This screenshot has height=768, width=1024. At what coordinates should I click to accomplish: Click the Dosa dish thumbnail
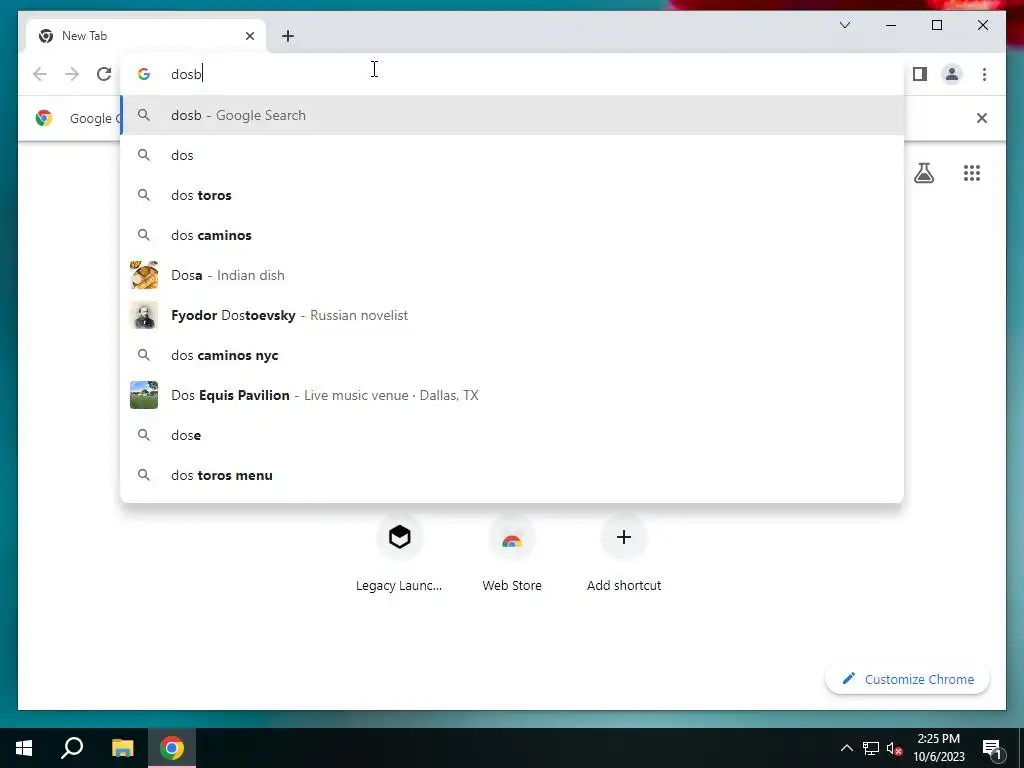click(144, 275)
